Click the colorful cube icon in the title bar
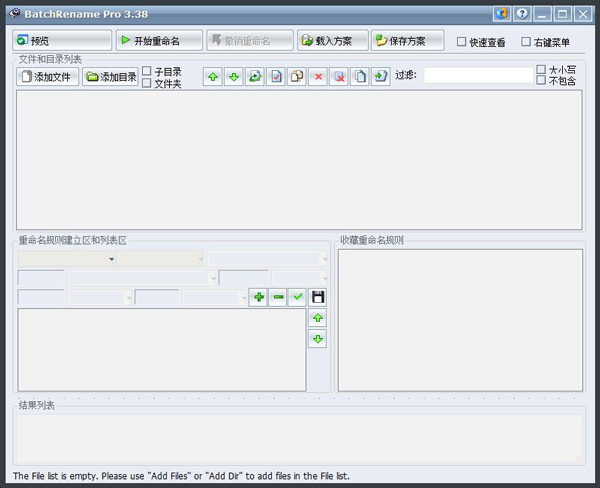Viewport: 600px width, 488px height. point(502,14)
